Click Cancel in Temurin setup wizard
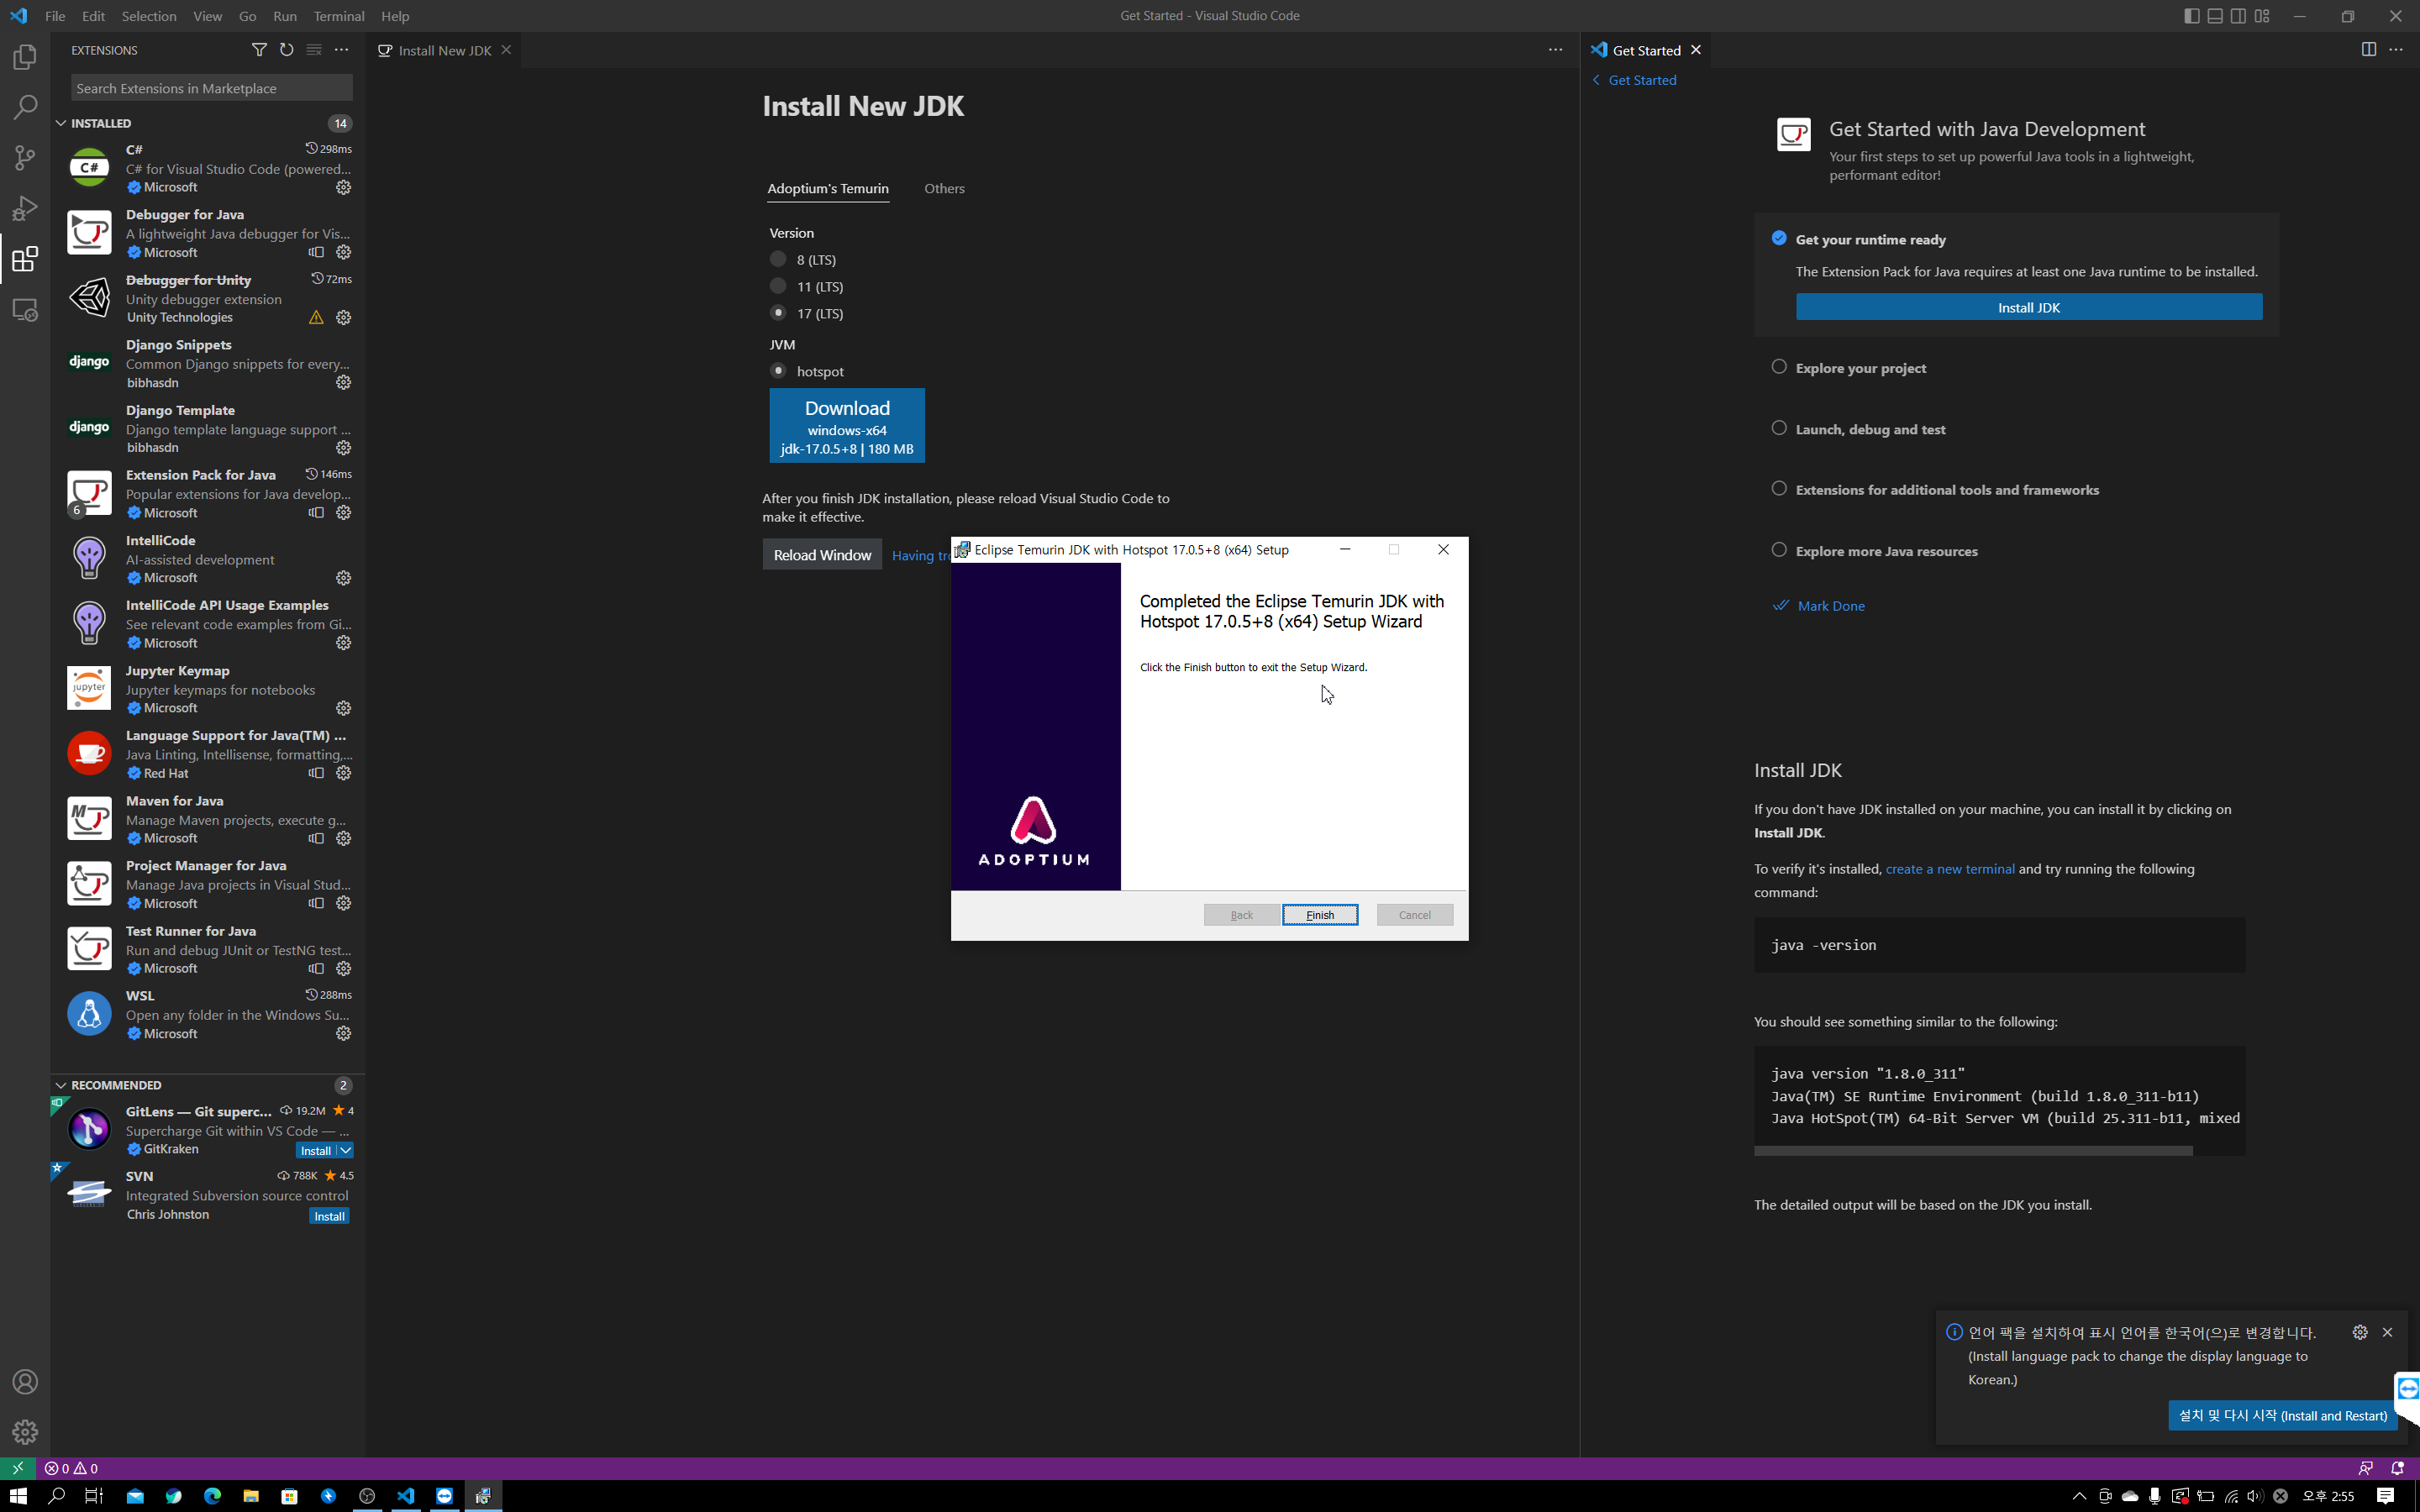 pyautogui.click(x=1414, y=915)
